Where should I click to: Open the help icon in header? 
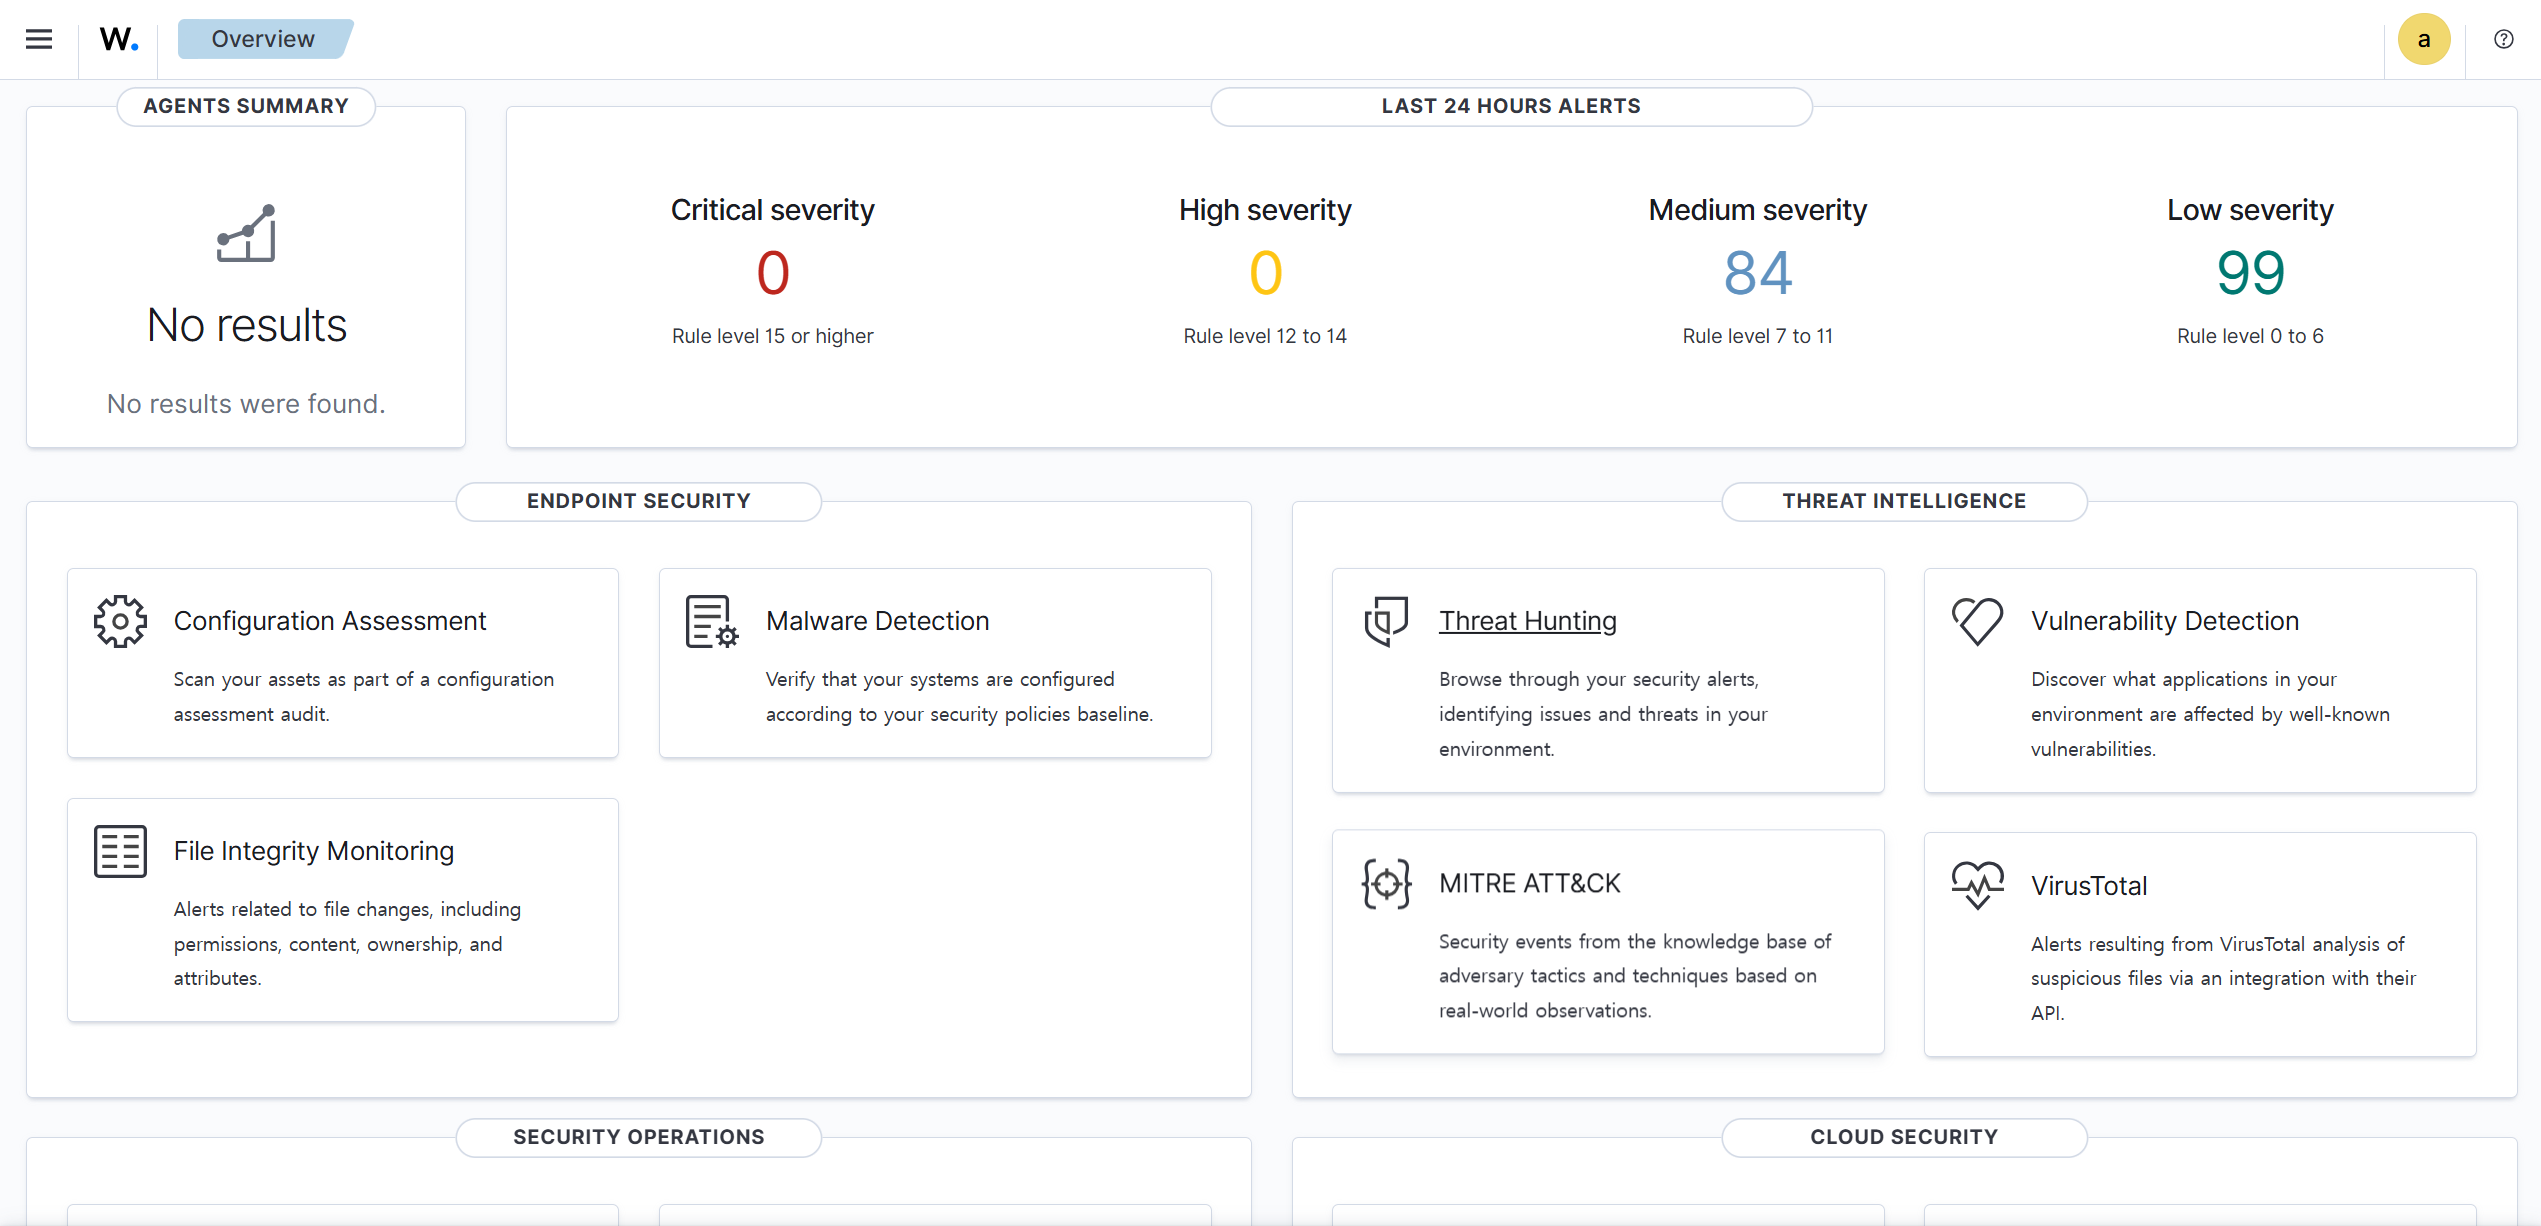coord(2504,39)
